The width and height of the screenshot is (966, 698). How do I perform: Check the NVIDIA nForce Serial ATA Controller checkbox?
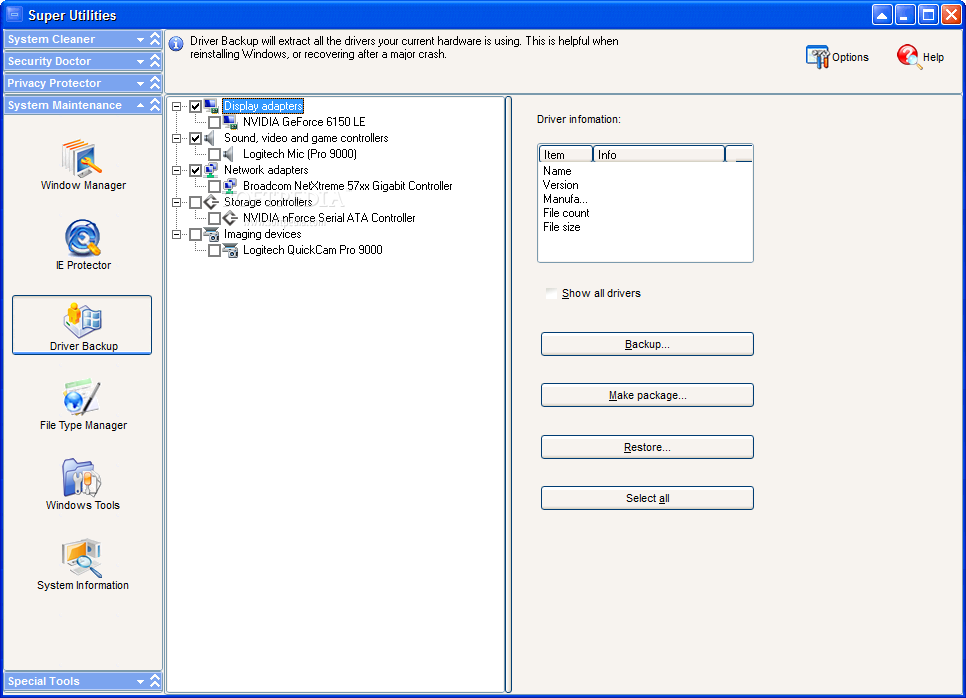tap(214, 218)
